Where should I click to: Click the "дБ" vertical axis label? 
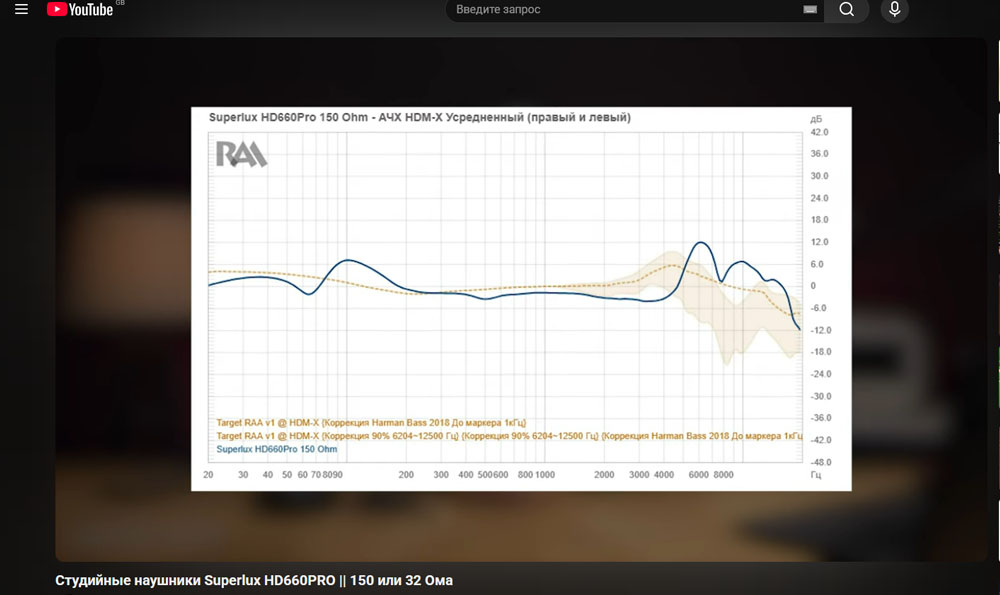[816, 119]
